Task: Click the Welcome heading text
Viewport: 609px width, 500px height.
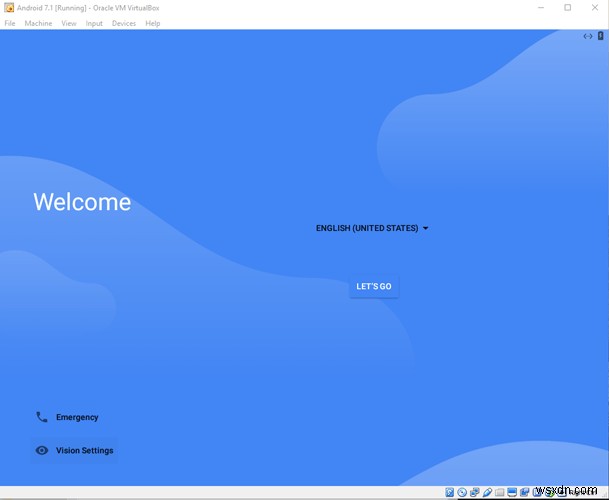Action: click(82, 202)
